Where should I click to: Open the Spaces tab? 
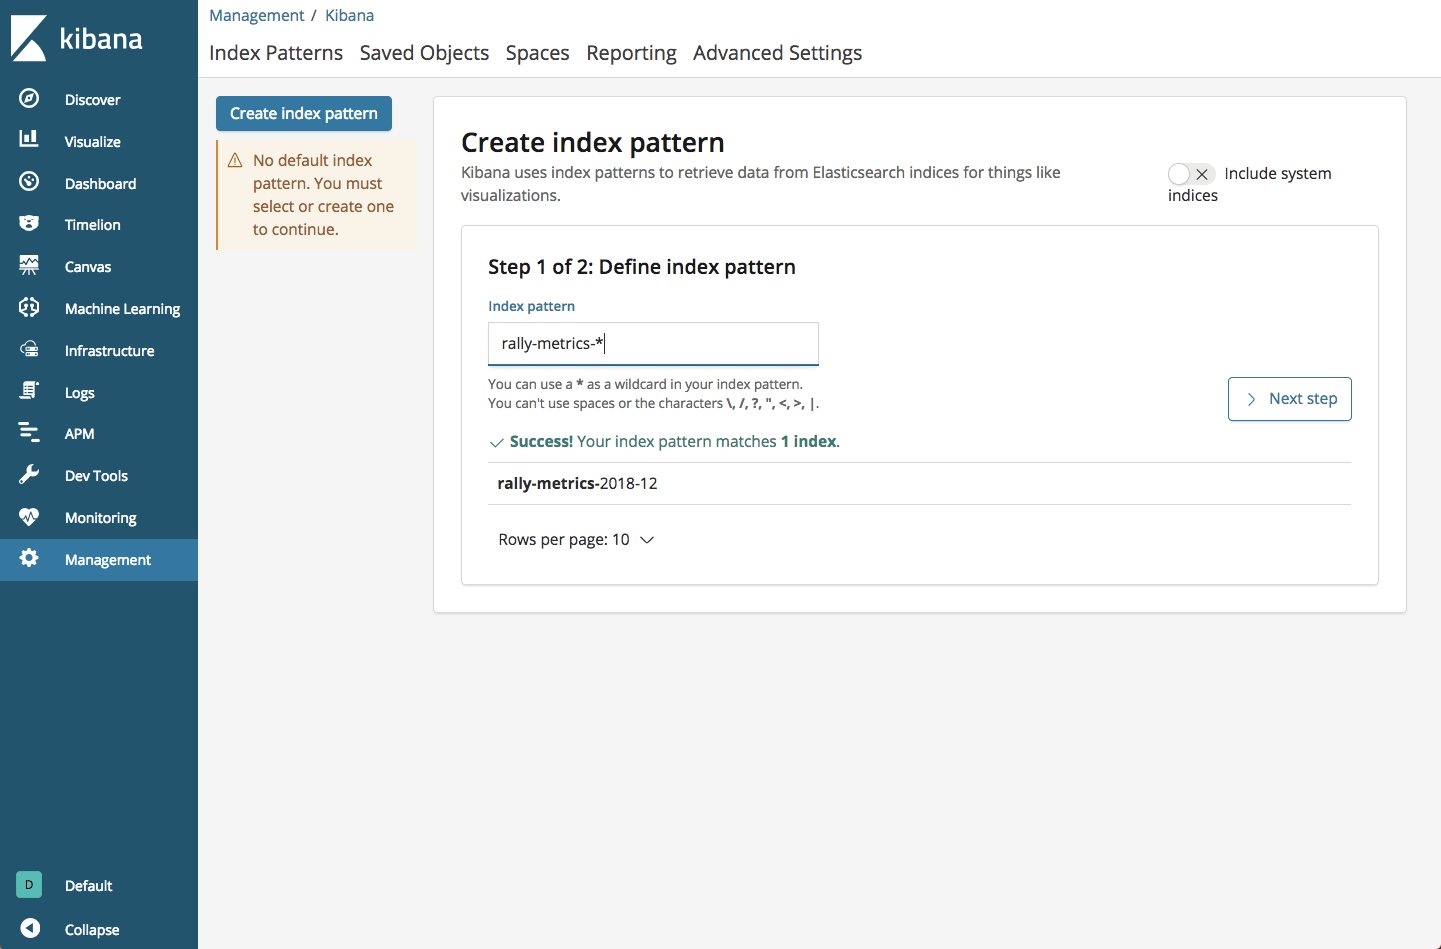point(537,53)
